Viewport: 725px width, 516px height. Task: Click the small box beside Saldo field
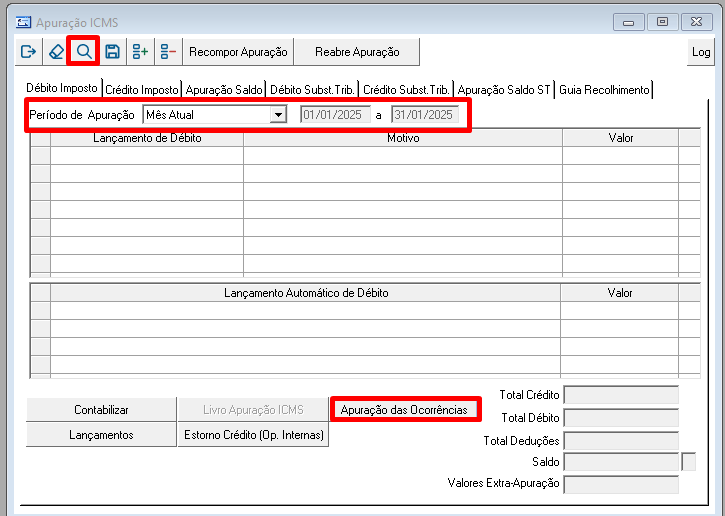(x=688, y=462)
